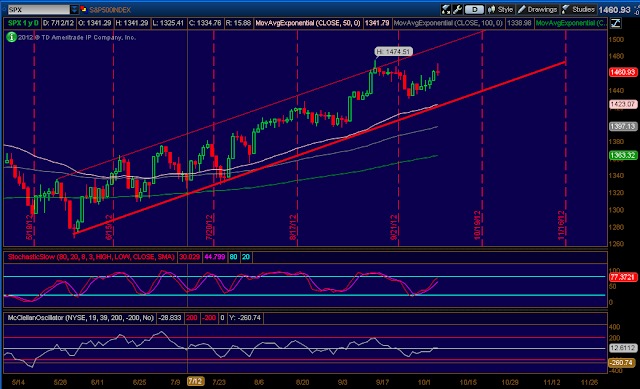Screen dimensions: 640x389
Task: Click the 1338.98 EMA value
Action: pyautogui.click(x=519, y=23)
